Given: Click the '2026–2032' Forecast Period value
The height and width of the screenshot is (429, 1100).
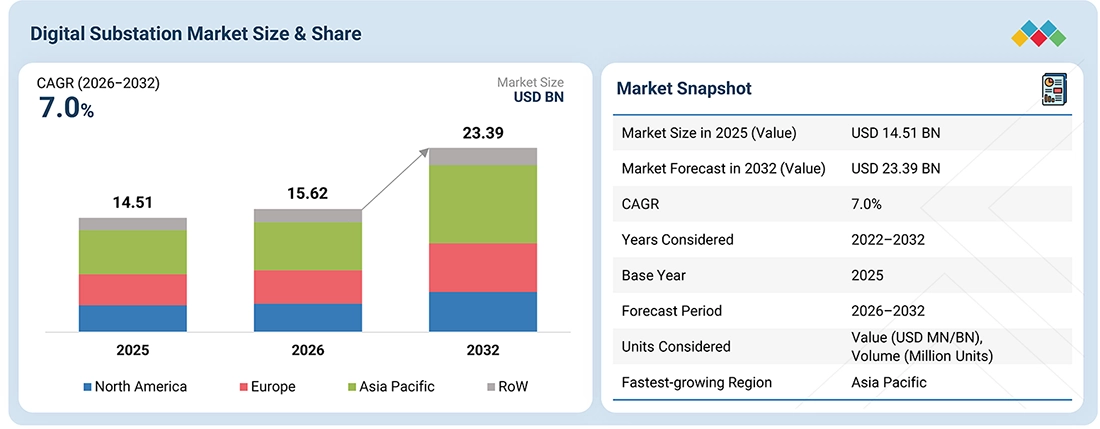Looking at the screenshot, I should click(x=888, y=311).
